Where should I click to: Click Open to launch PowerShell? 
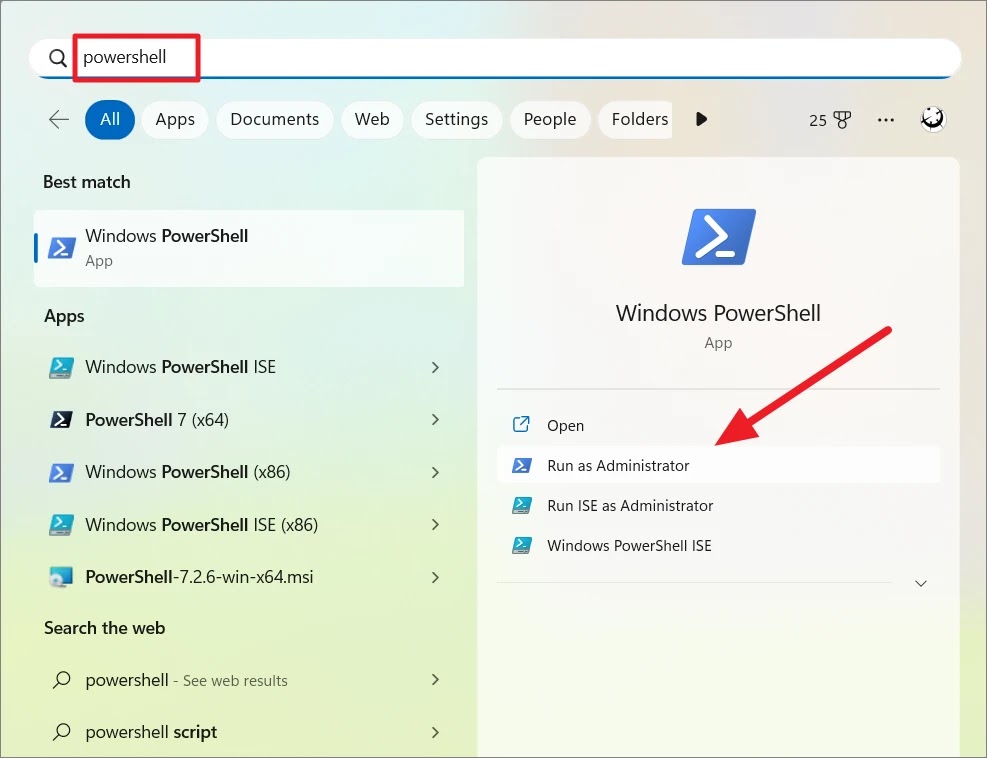[564, 425]
